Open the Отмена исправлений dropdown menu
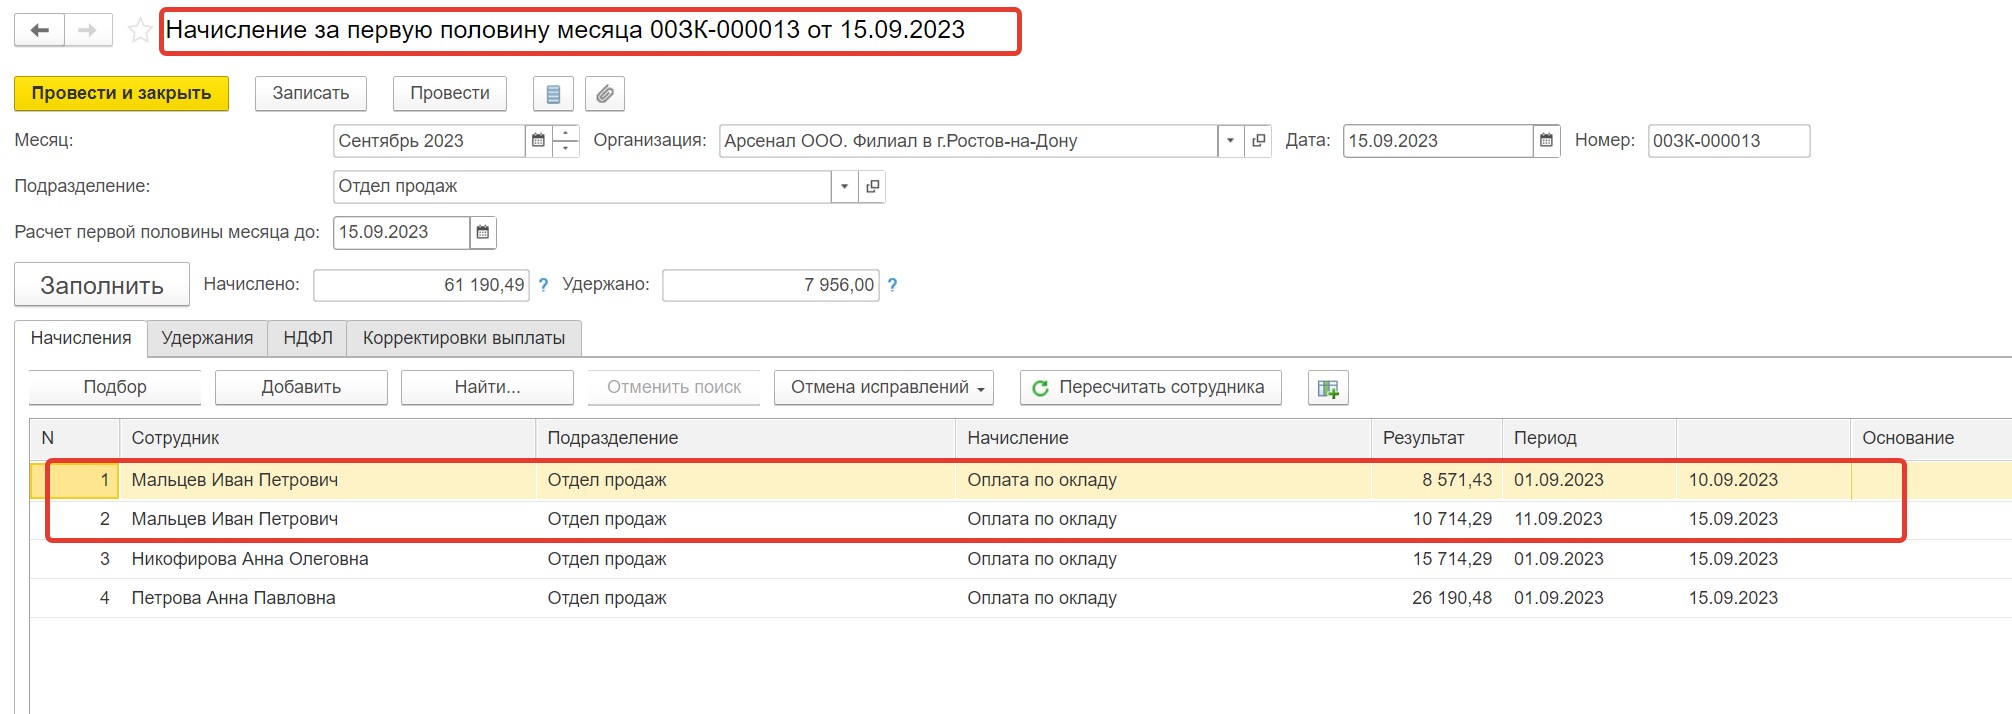Image resolution: width=2012 pixels, height=714 pixels. (x=883, y=388)
